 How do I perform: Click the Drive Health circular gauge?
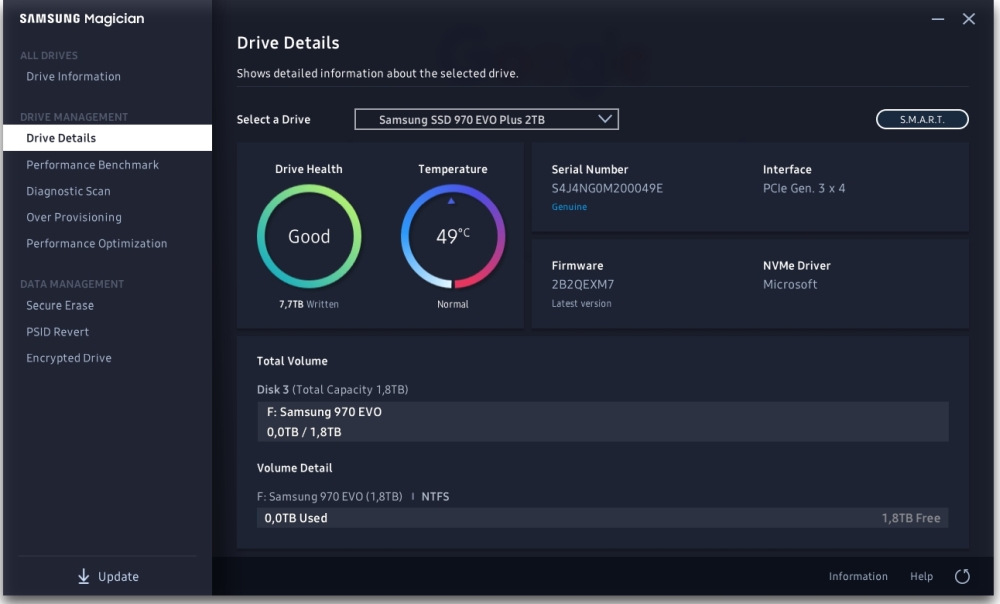point(309,237)
